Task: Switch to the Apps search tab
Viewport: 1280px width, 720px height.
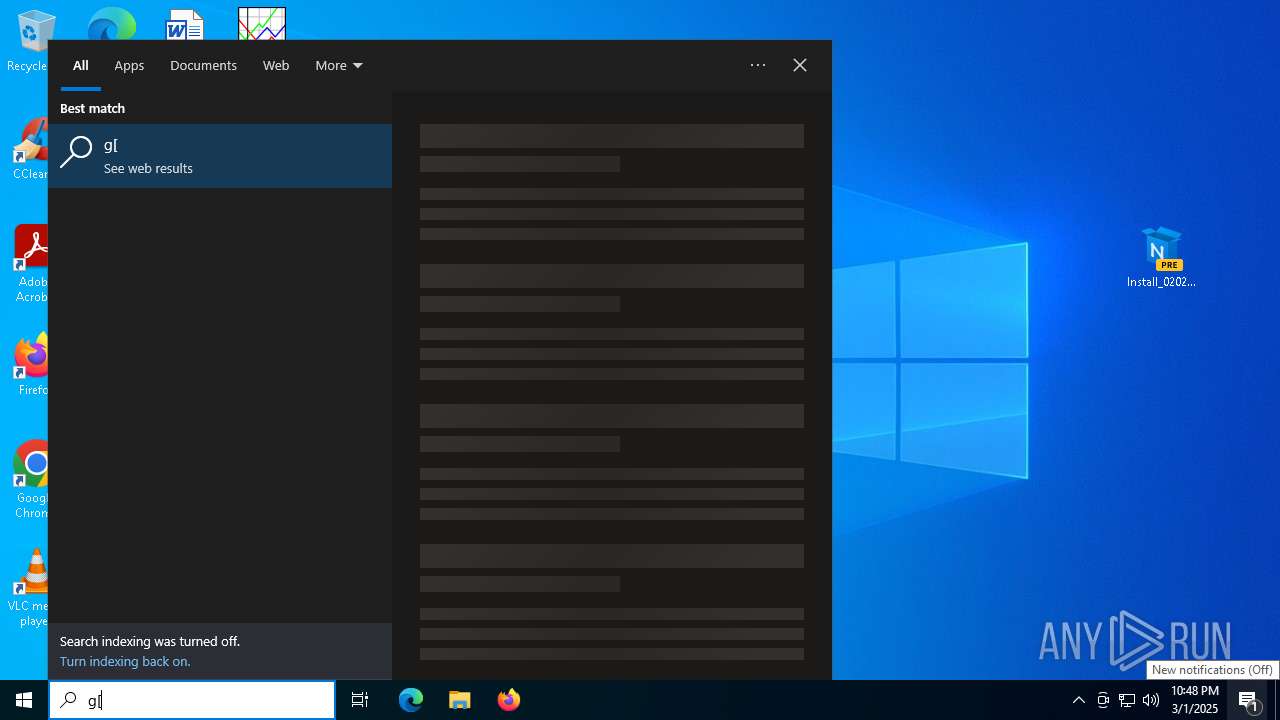Action: point(129,65)
